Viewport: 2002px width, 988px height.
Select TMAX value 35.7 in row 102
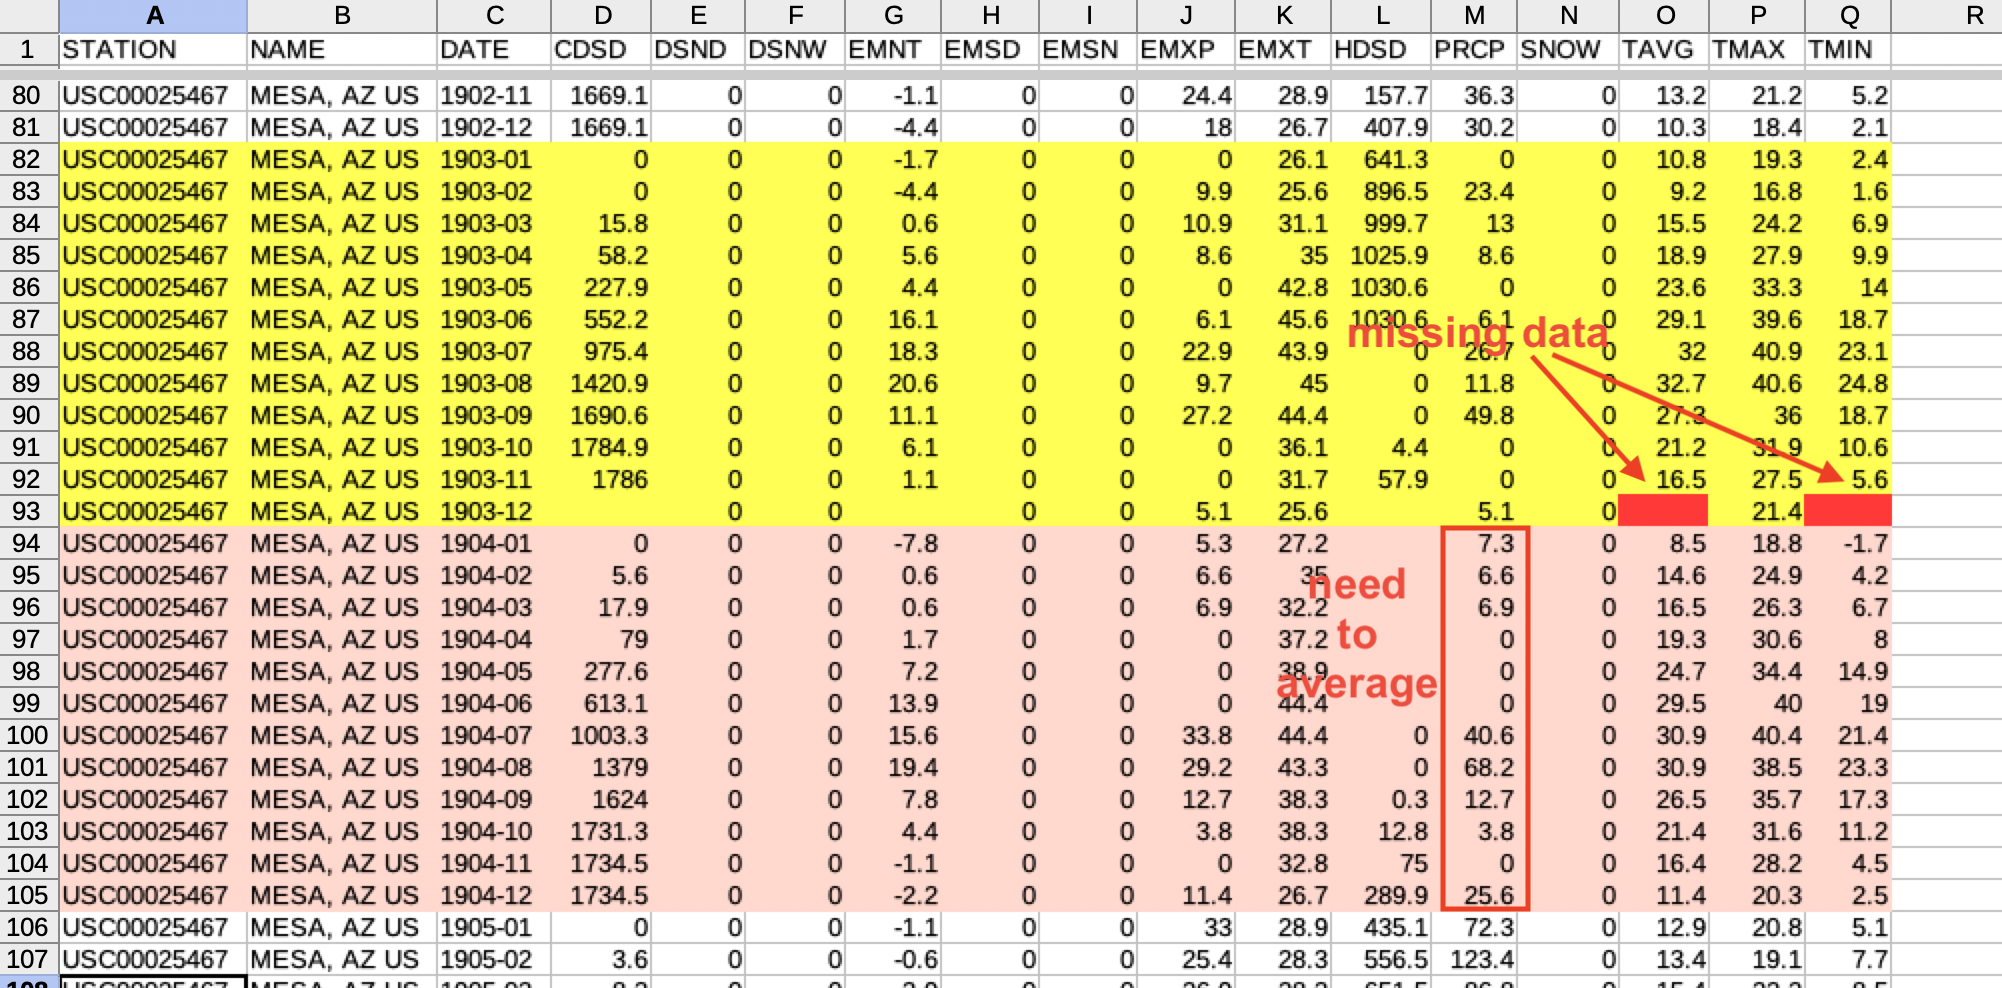click(1757, 799)
